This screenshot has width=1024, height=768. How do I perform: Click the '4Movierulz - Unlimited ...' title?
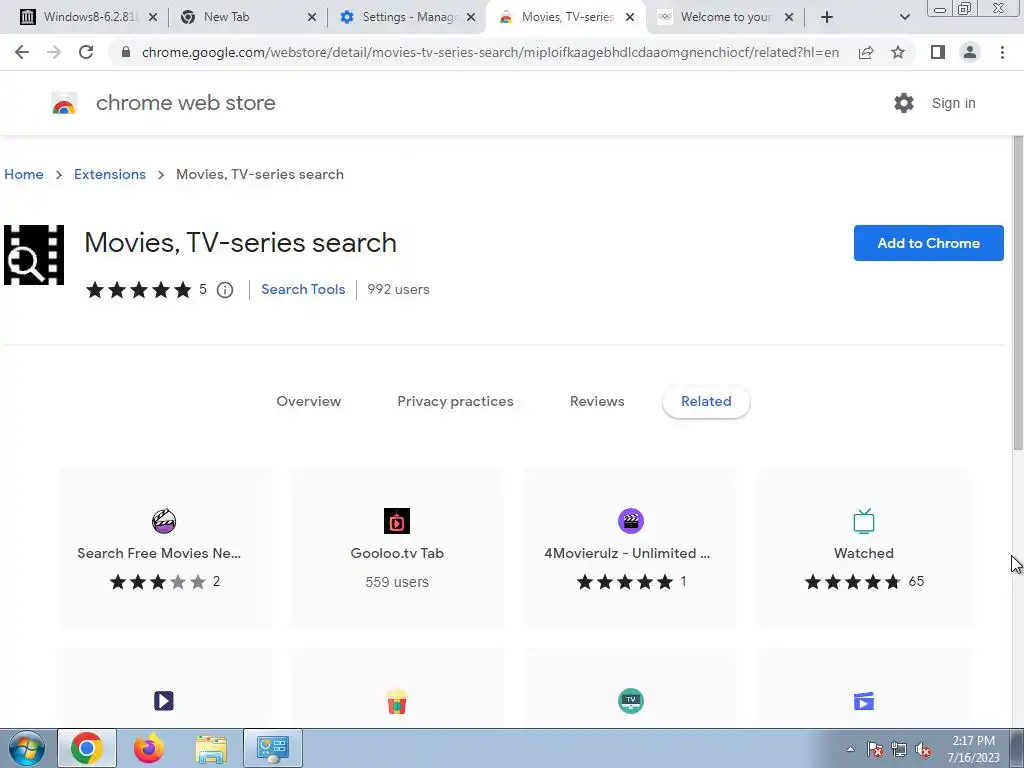tap(627, 553)
